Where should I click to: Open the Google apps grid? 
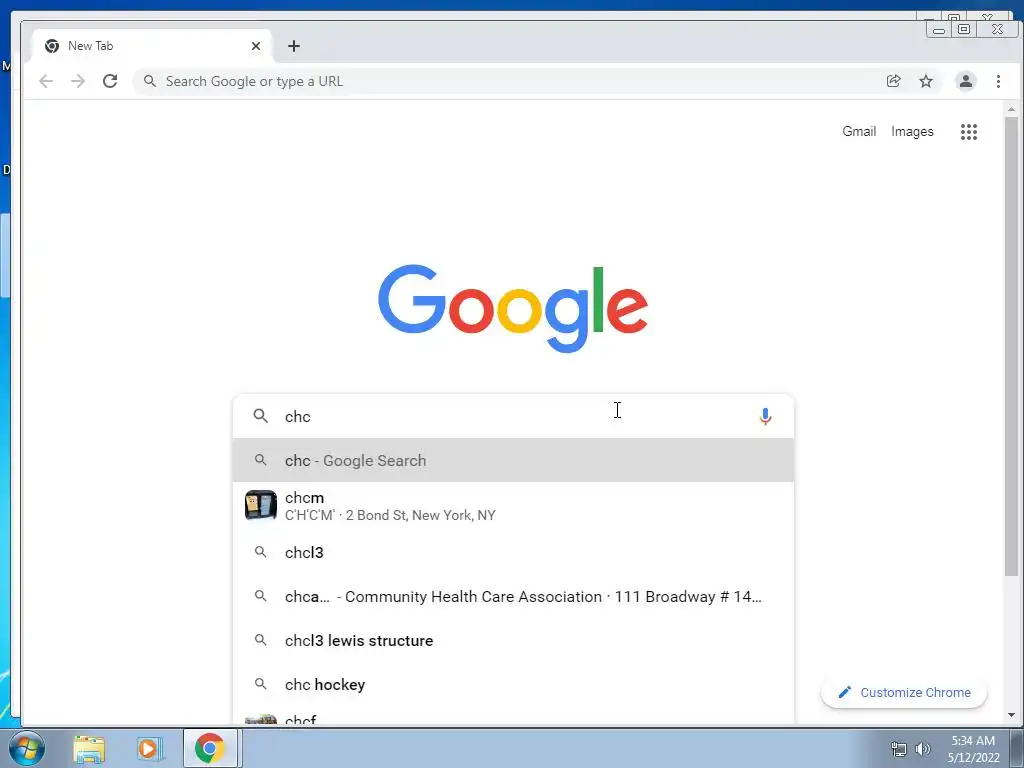[x=968, y=132]
